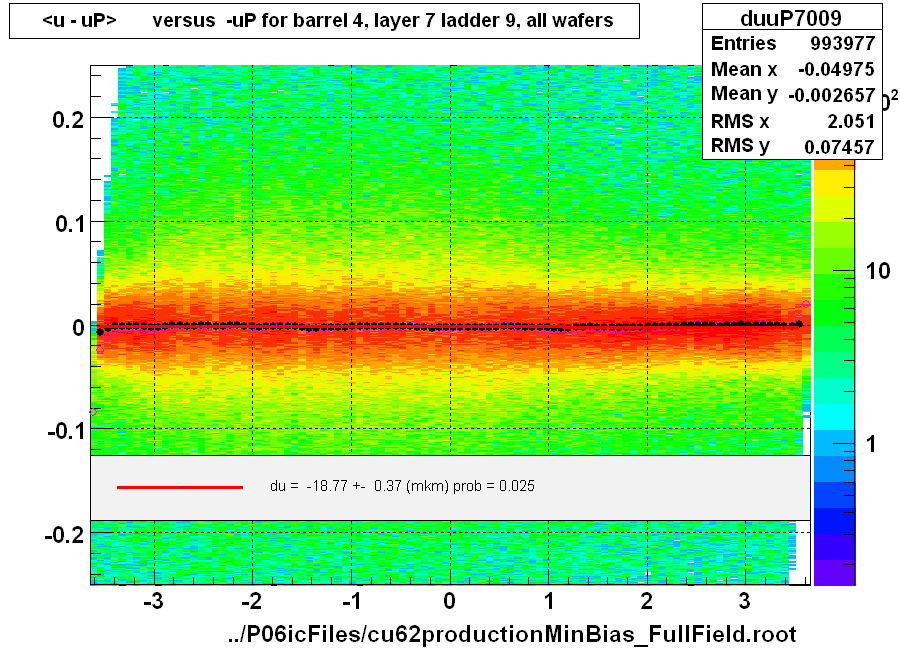The image size is (900, 650).
Task: Click the color scale label 1
Action: [872, 443]
